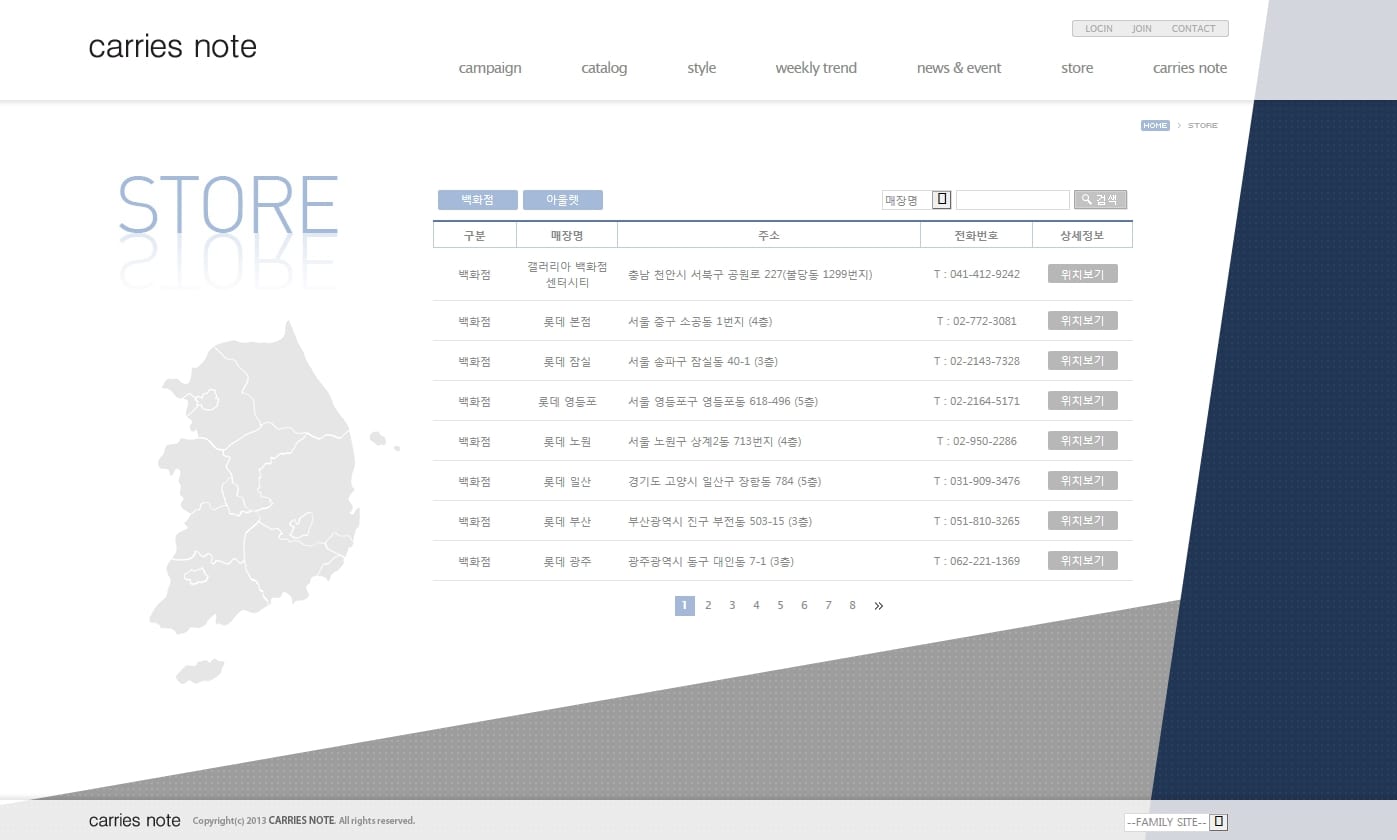Click the LOGIN link
This screenshot has height=840, width=1397.
(x=1099, y=29)
